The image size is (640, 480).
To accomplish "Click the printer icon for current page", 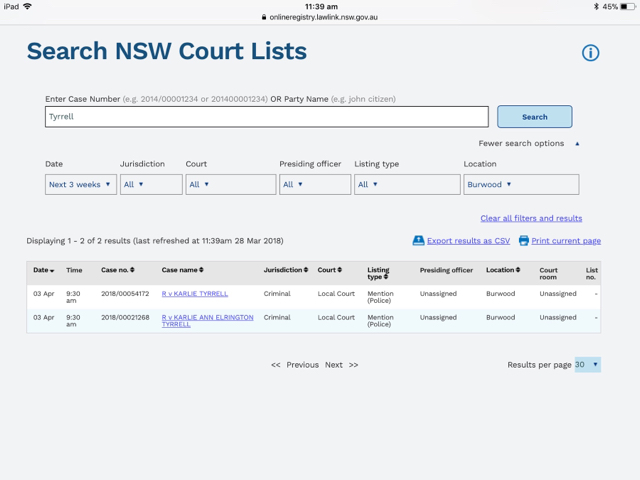I will [523, 241].
